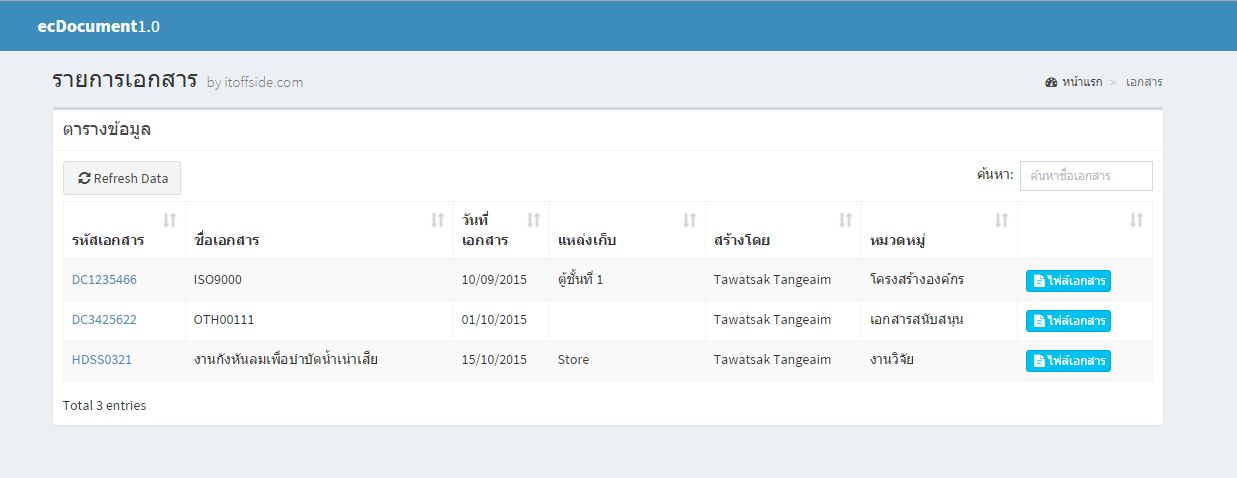Click the dashboard icon beside หน้าแรก
Image resolution: width=1237 pixels, height=478 pixels.
click(1051, 82)
